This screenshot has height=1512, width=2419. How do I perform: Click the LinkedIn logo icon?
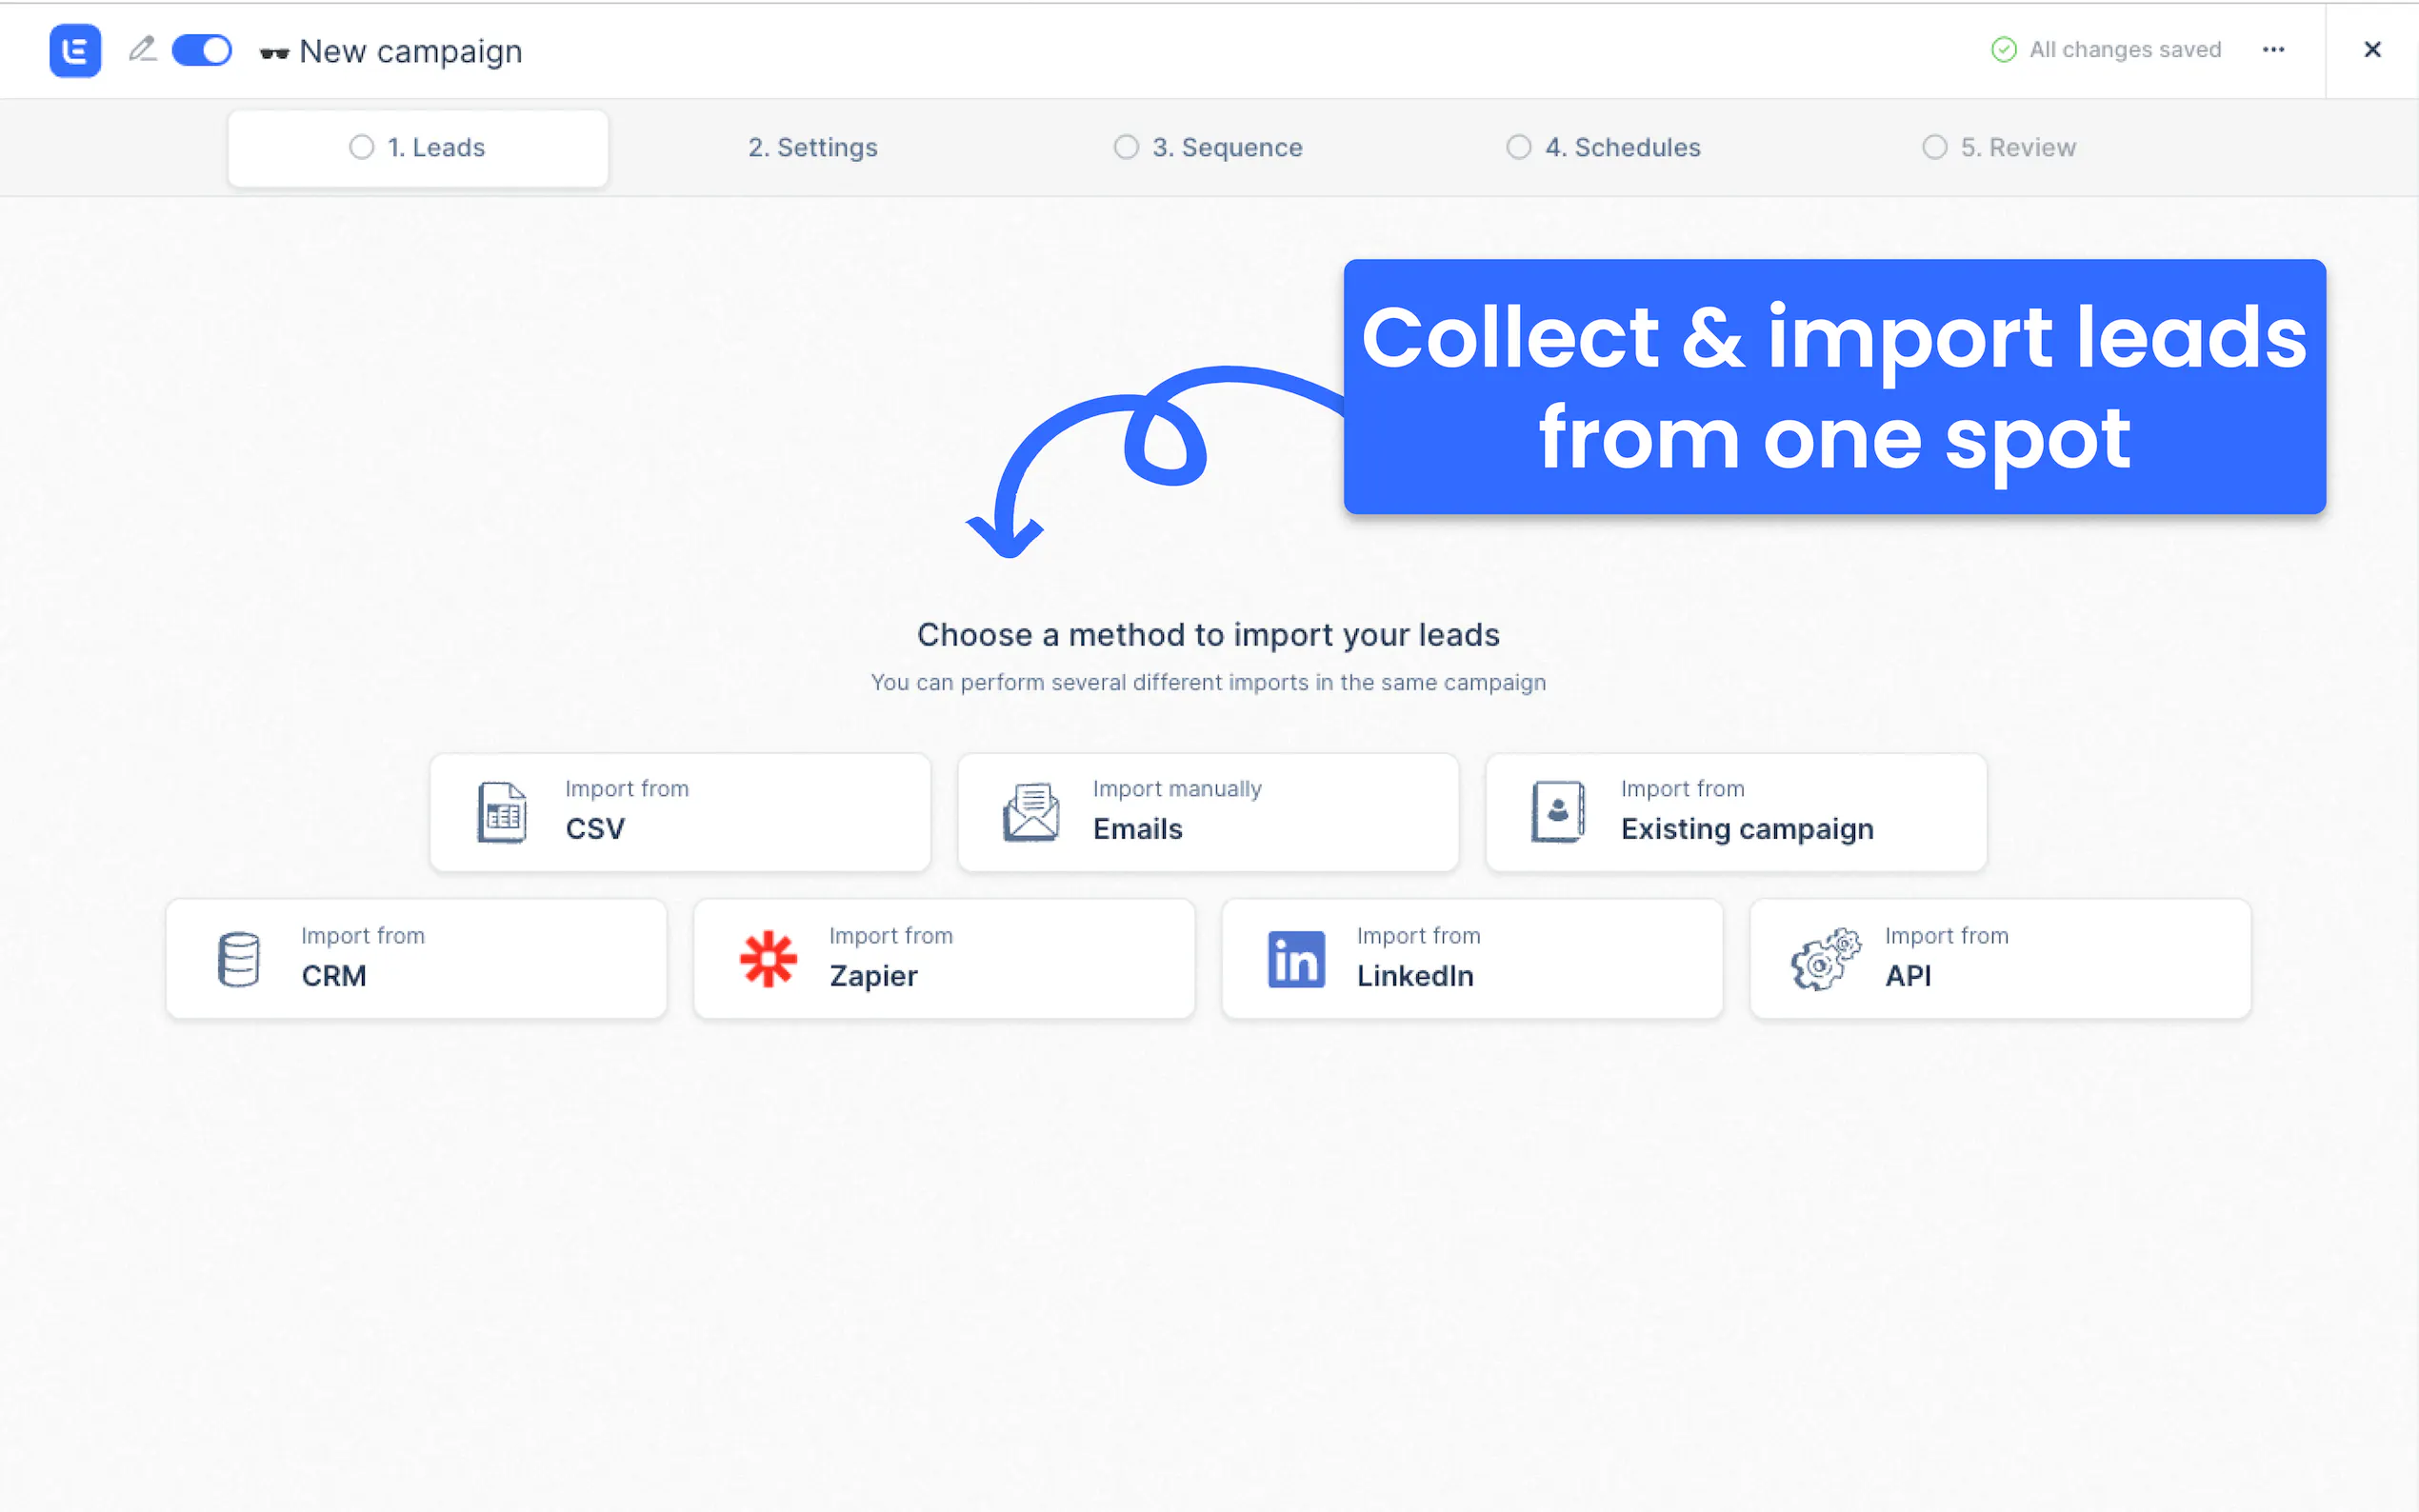(1295, 959)
